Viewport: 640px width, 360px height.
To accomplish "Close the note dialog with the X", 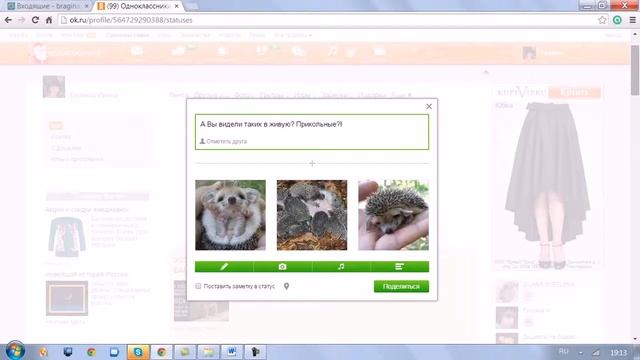I will click(x=429, y=107).
